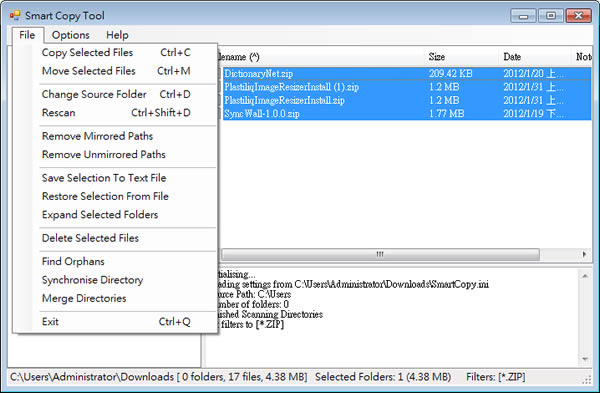
Task: Choose Save Selection To Text File
Action: pyautogui.click(x=116, y=178)
